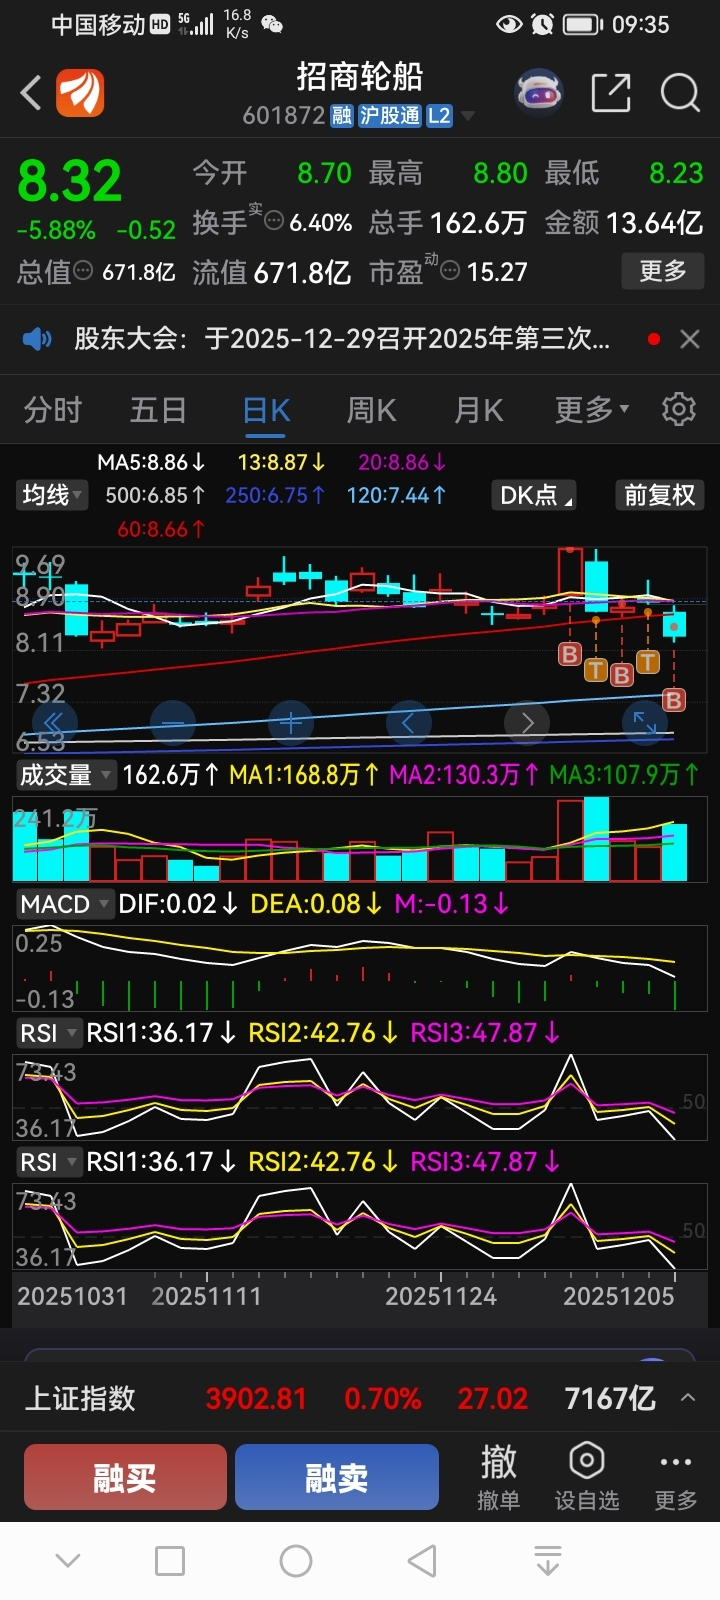This screenshot has height=1600, width=720.
Task: Open the robot AI assistant icon
Action: (538, 93)
